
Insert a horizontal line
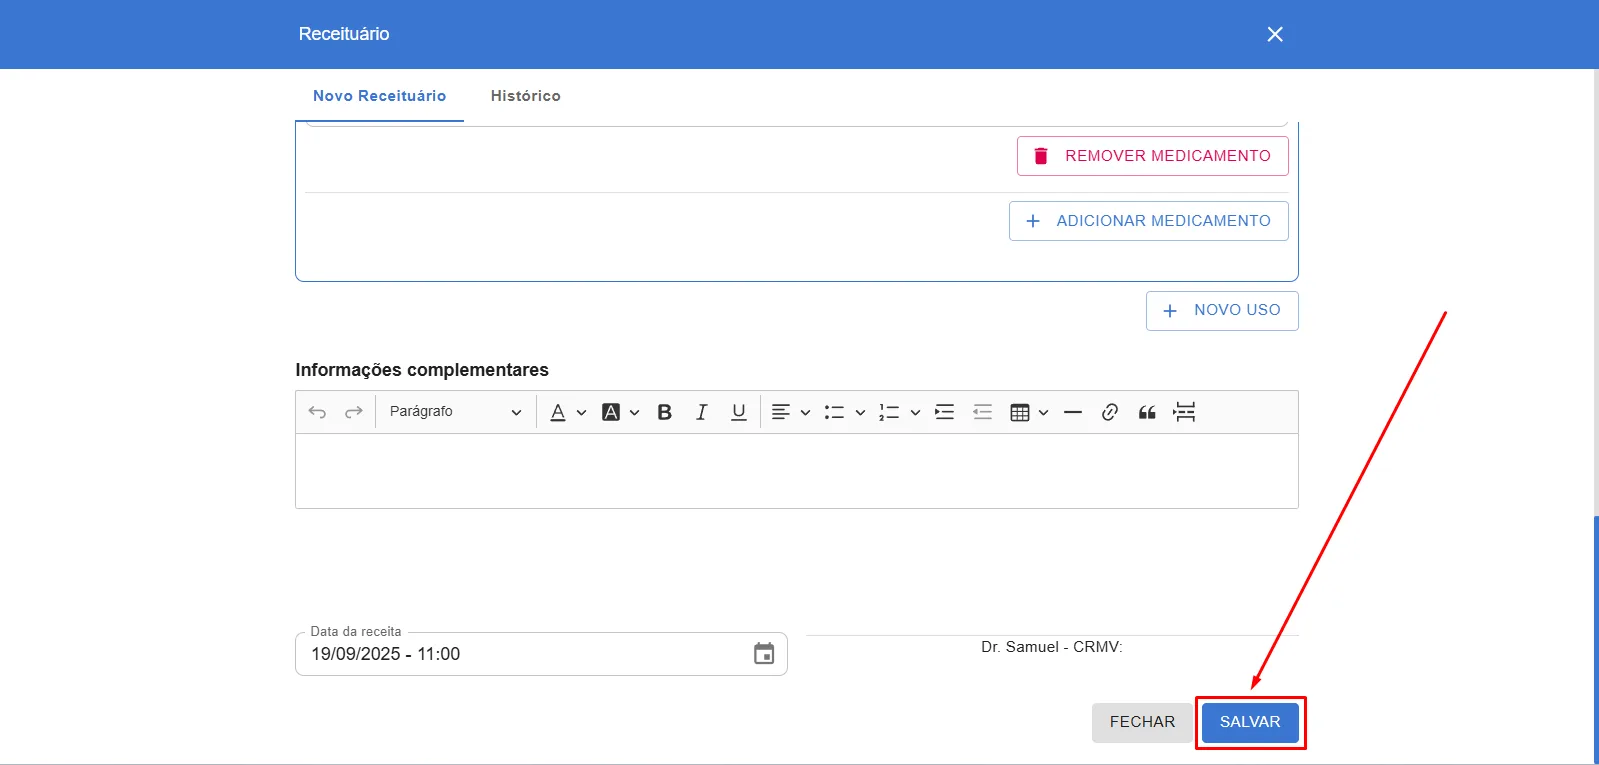coord(1073,412)
